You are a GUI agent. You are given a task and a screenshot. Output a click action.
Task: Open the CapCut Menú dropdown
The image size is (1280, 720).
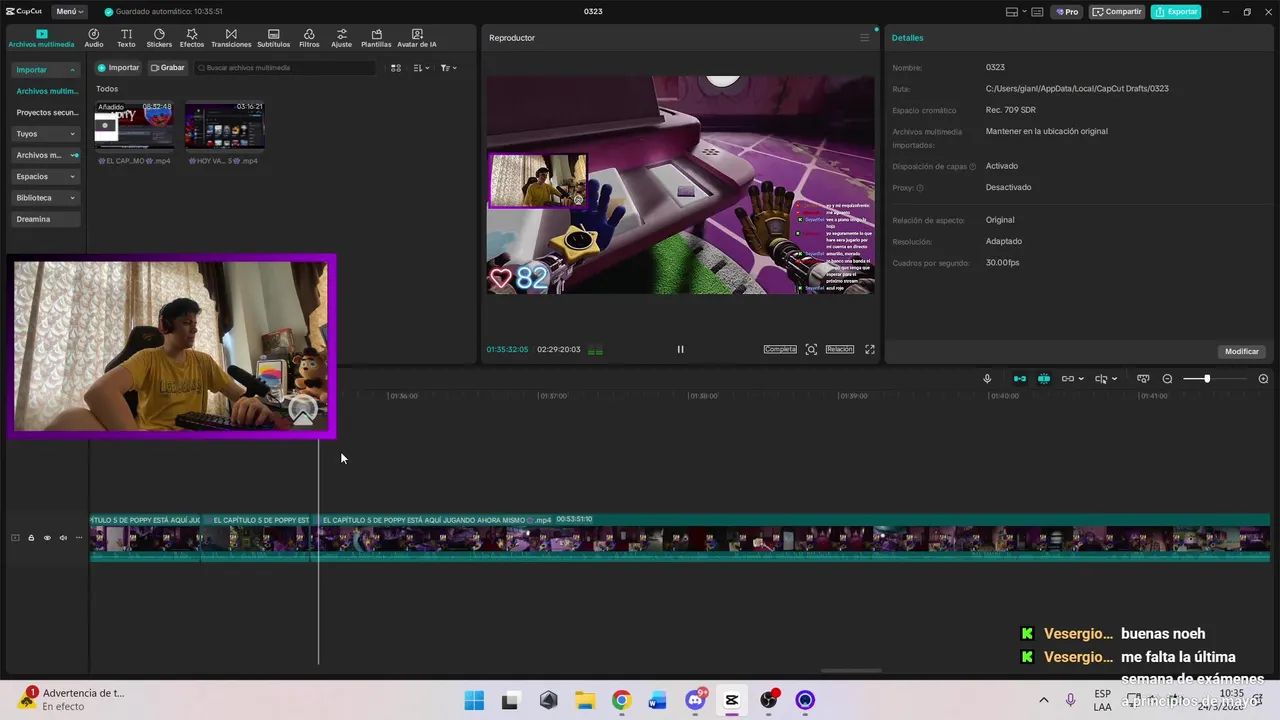click(69, 12)
